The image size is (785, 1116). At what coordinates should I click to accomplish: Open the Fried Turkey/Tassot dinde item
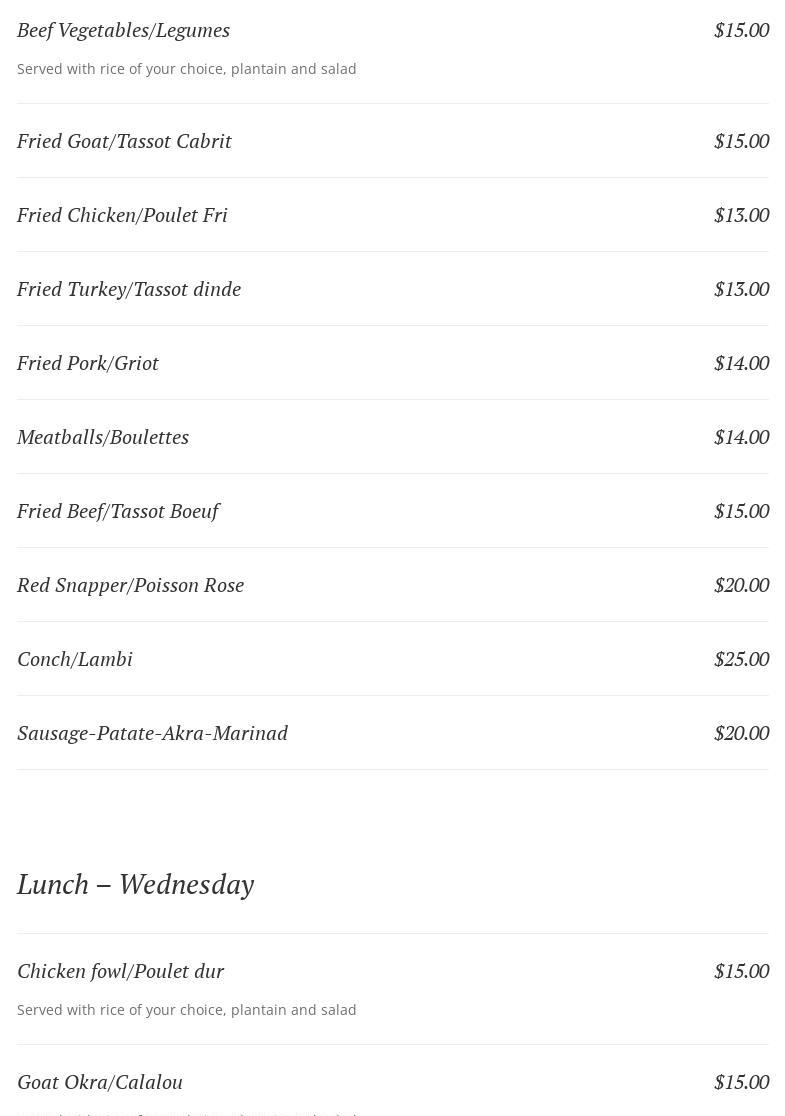coord(129,289)
